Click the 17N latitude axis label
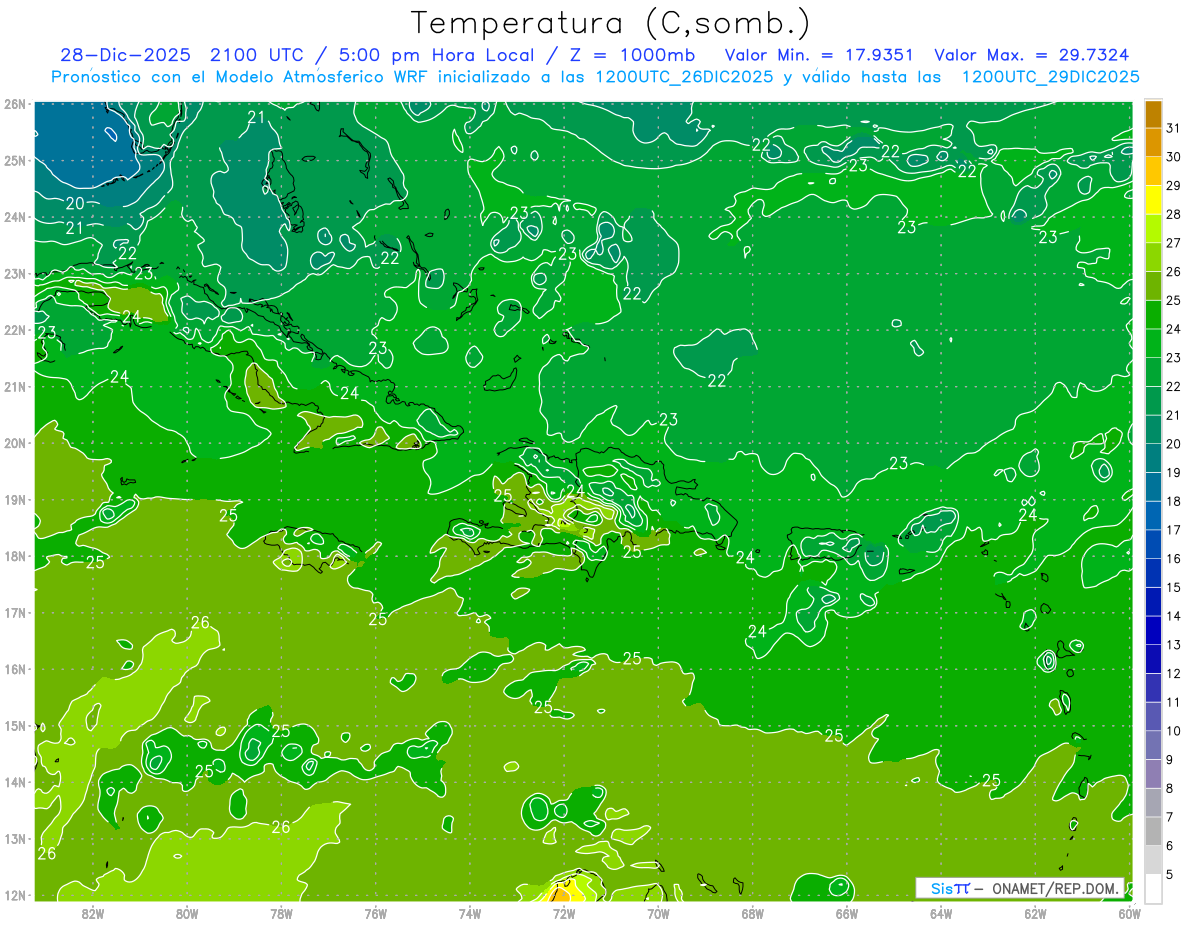 tap(15, 613)
